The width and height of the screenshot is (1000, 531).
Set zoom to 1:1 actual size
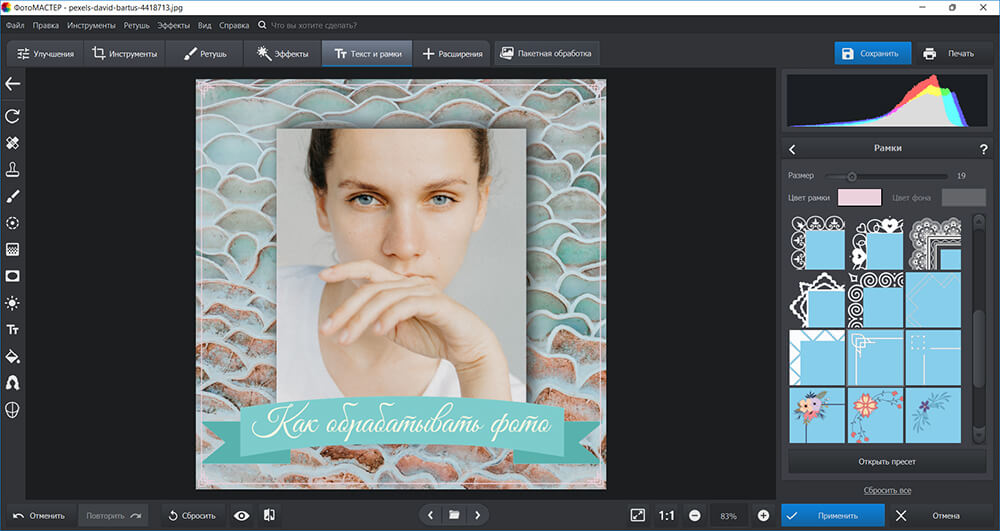click(x=665, y=515)
